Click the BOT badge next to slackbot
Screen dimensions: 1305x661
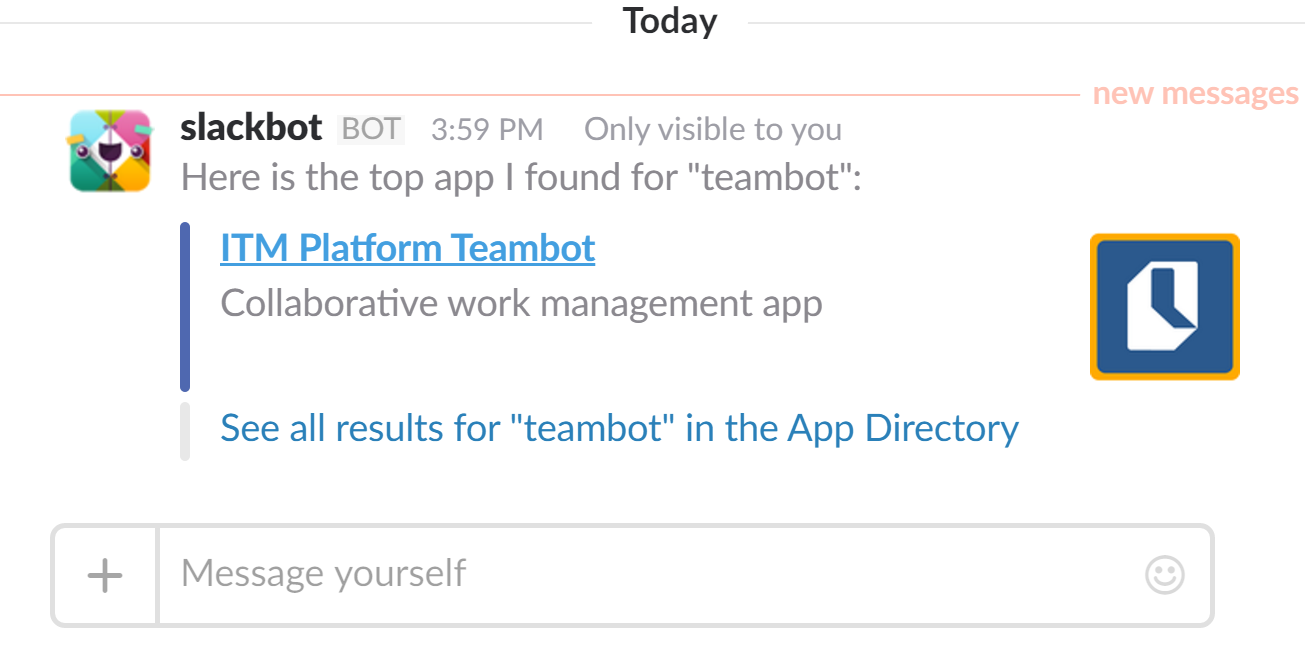[370, 127]
